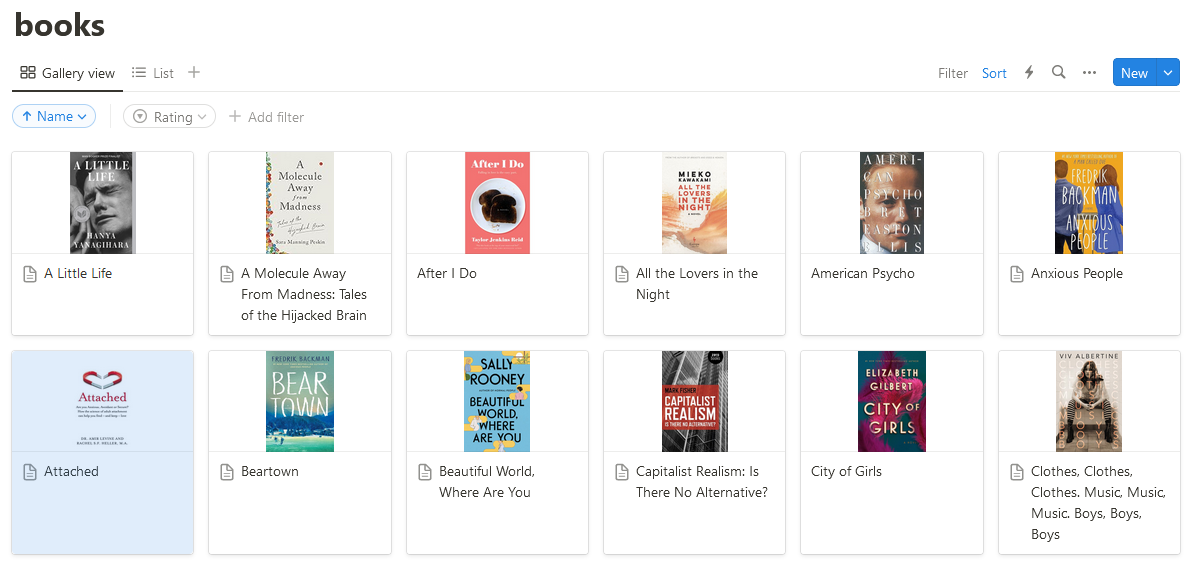
Task: Click page icon beside Anxious People
Action: point(1017,274)
